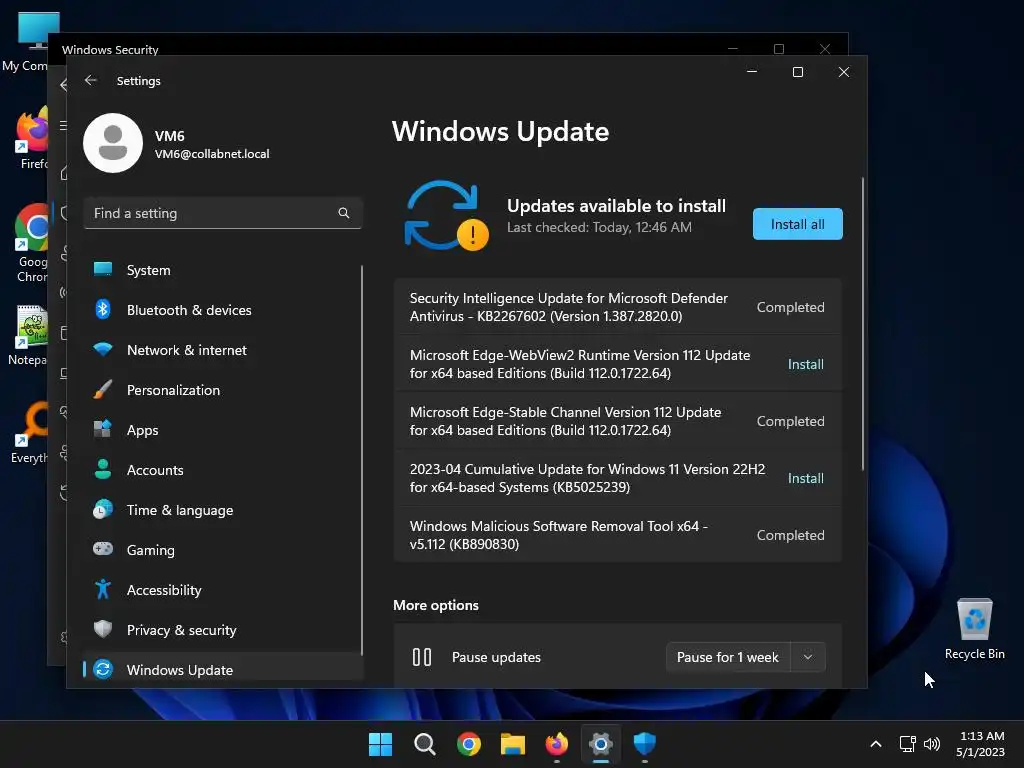This screenshot has width=1024, height=768.
Task: Open the Windows Start button
Action: click(x=380, y=744)
